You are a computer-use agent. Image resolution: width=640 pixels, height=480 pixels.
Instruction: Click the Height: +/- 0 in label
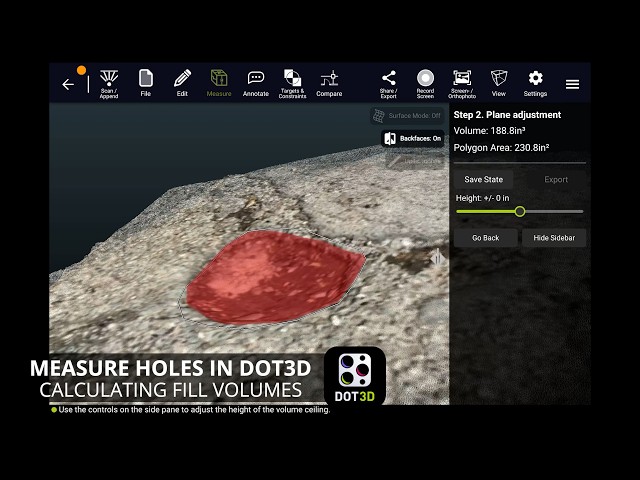482,198
